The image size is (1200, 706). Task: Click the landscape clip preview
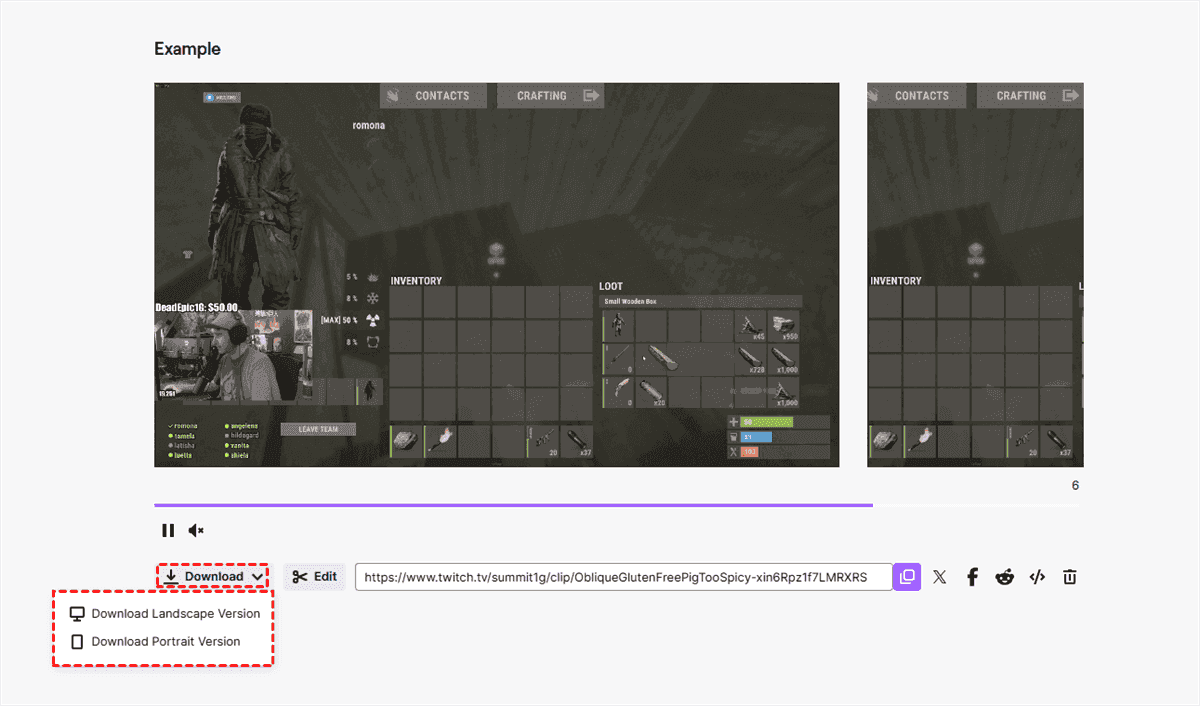pos(496,275)
